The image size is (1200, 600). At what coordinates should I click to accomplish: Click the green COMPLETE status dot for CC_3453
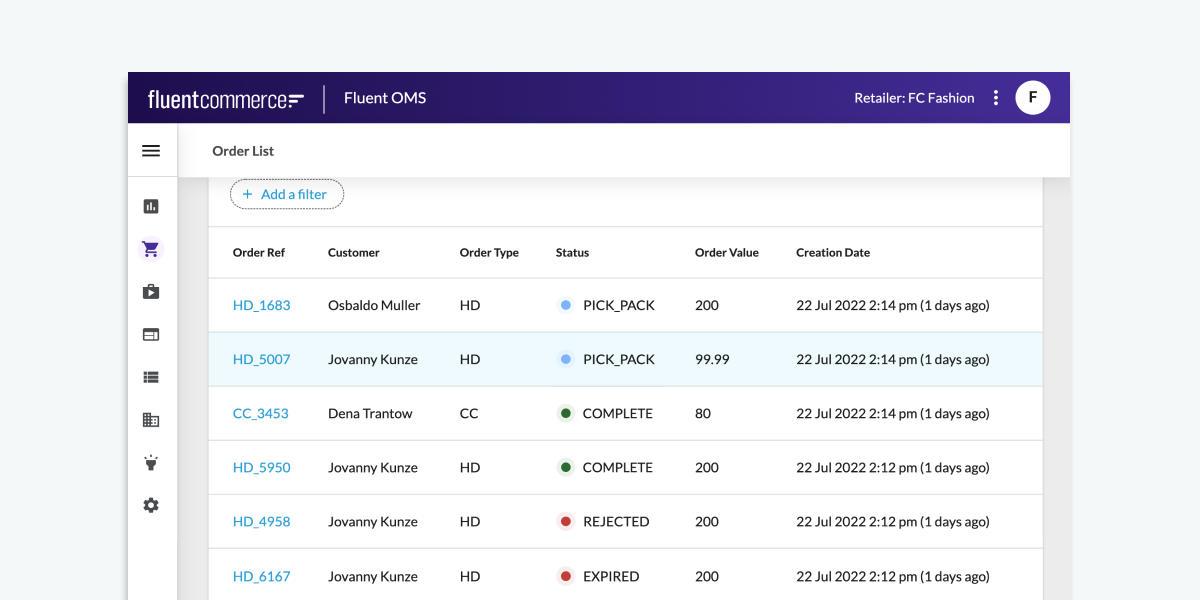(x=565, y=412)
